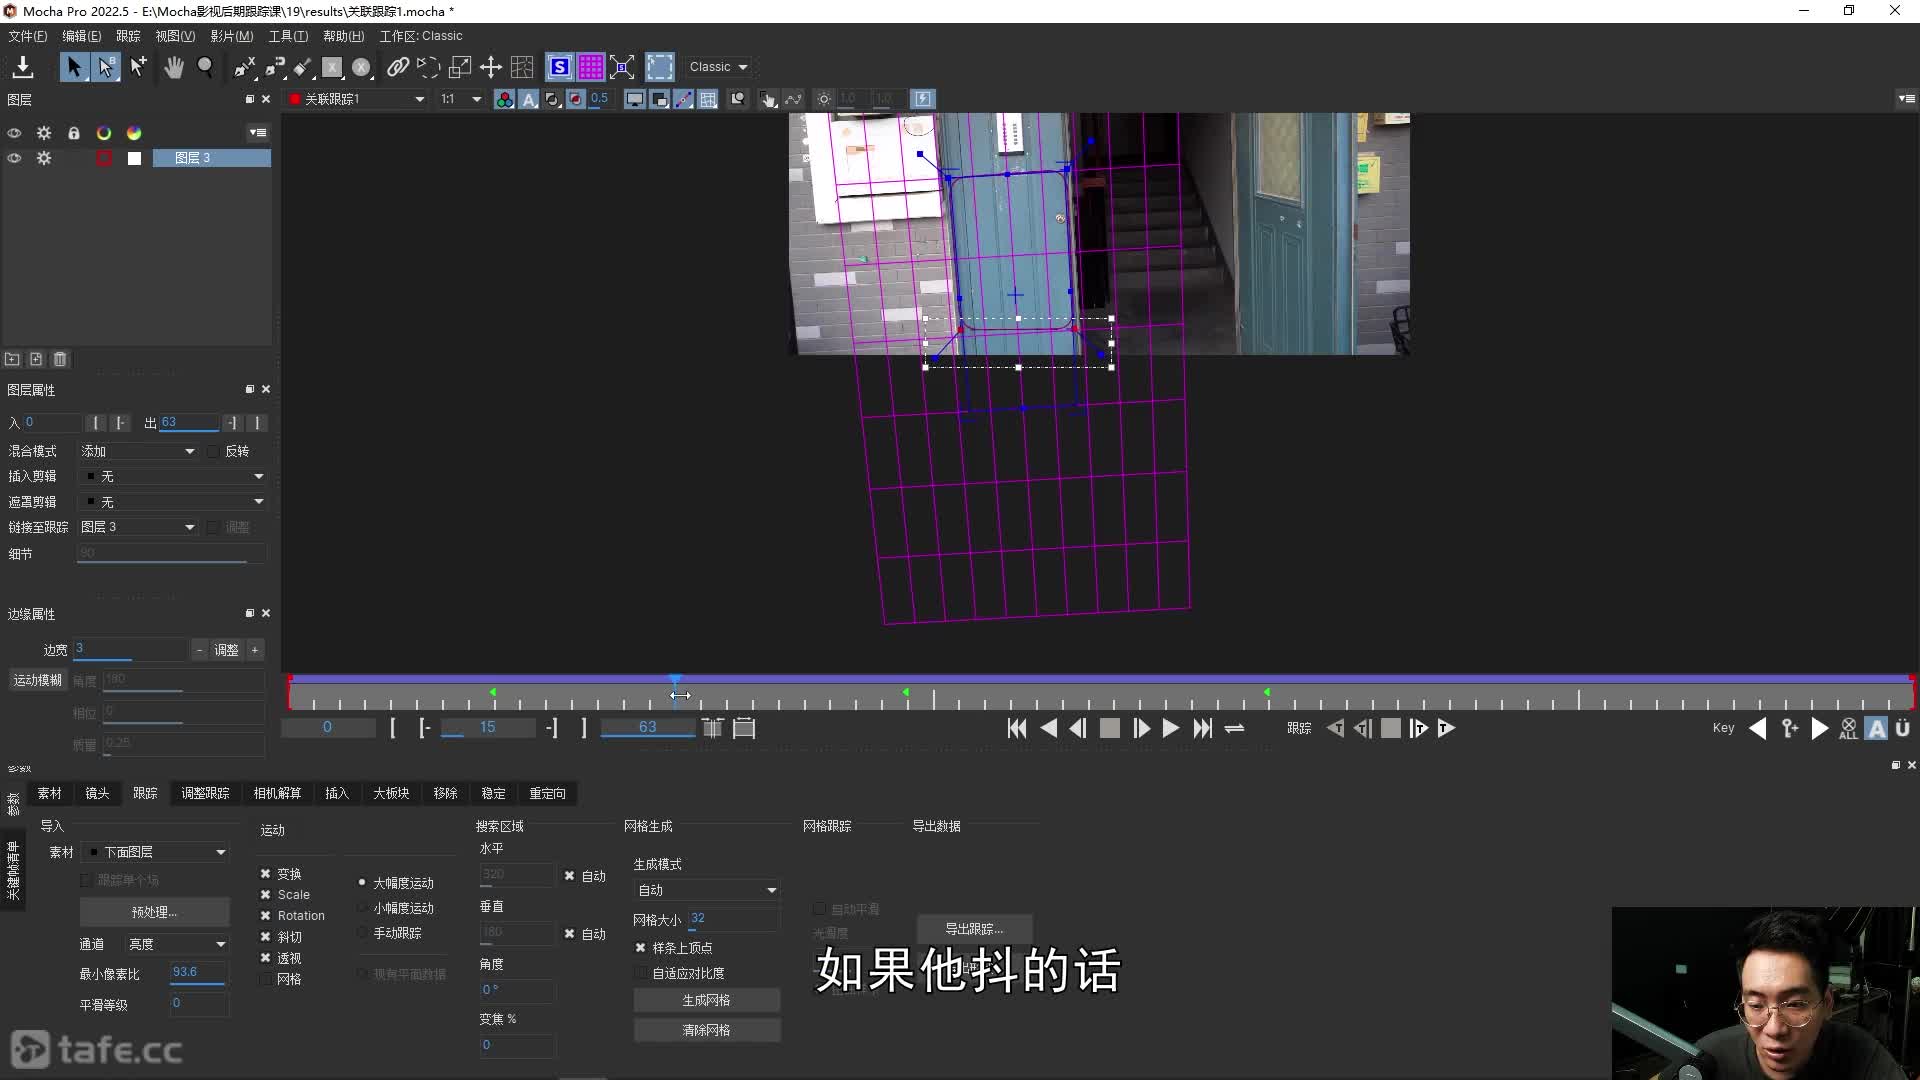
Task: Select the Create X-Spline layer tool
Action: click(245, 67)
